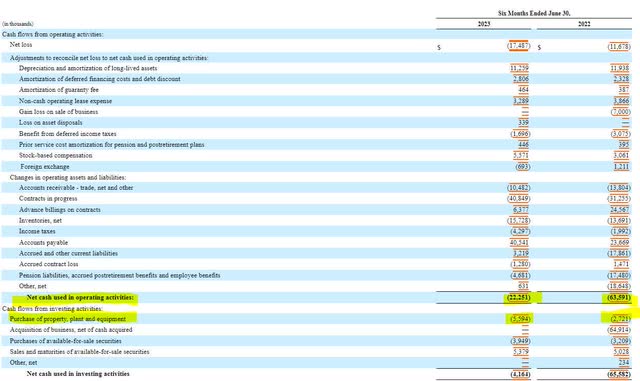
Task: Select "Accounts receivable - trade, net and other"
Action: [x=76, y=188]
